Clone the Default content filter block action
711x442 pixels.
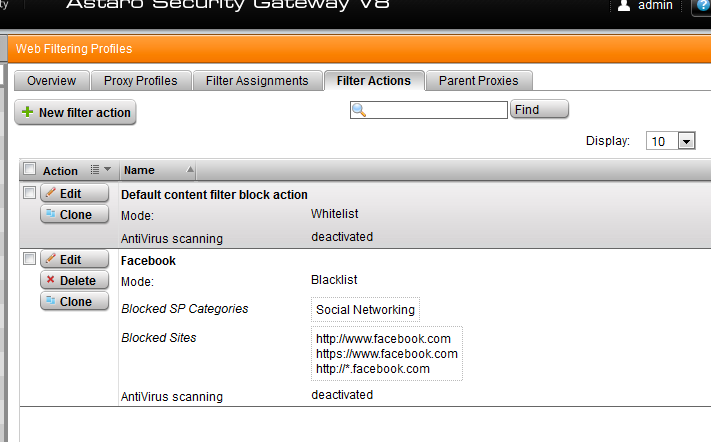(75, 214)
